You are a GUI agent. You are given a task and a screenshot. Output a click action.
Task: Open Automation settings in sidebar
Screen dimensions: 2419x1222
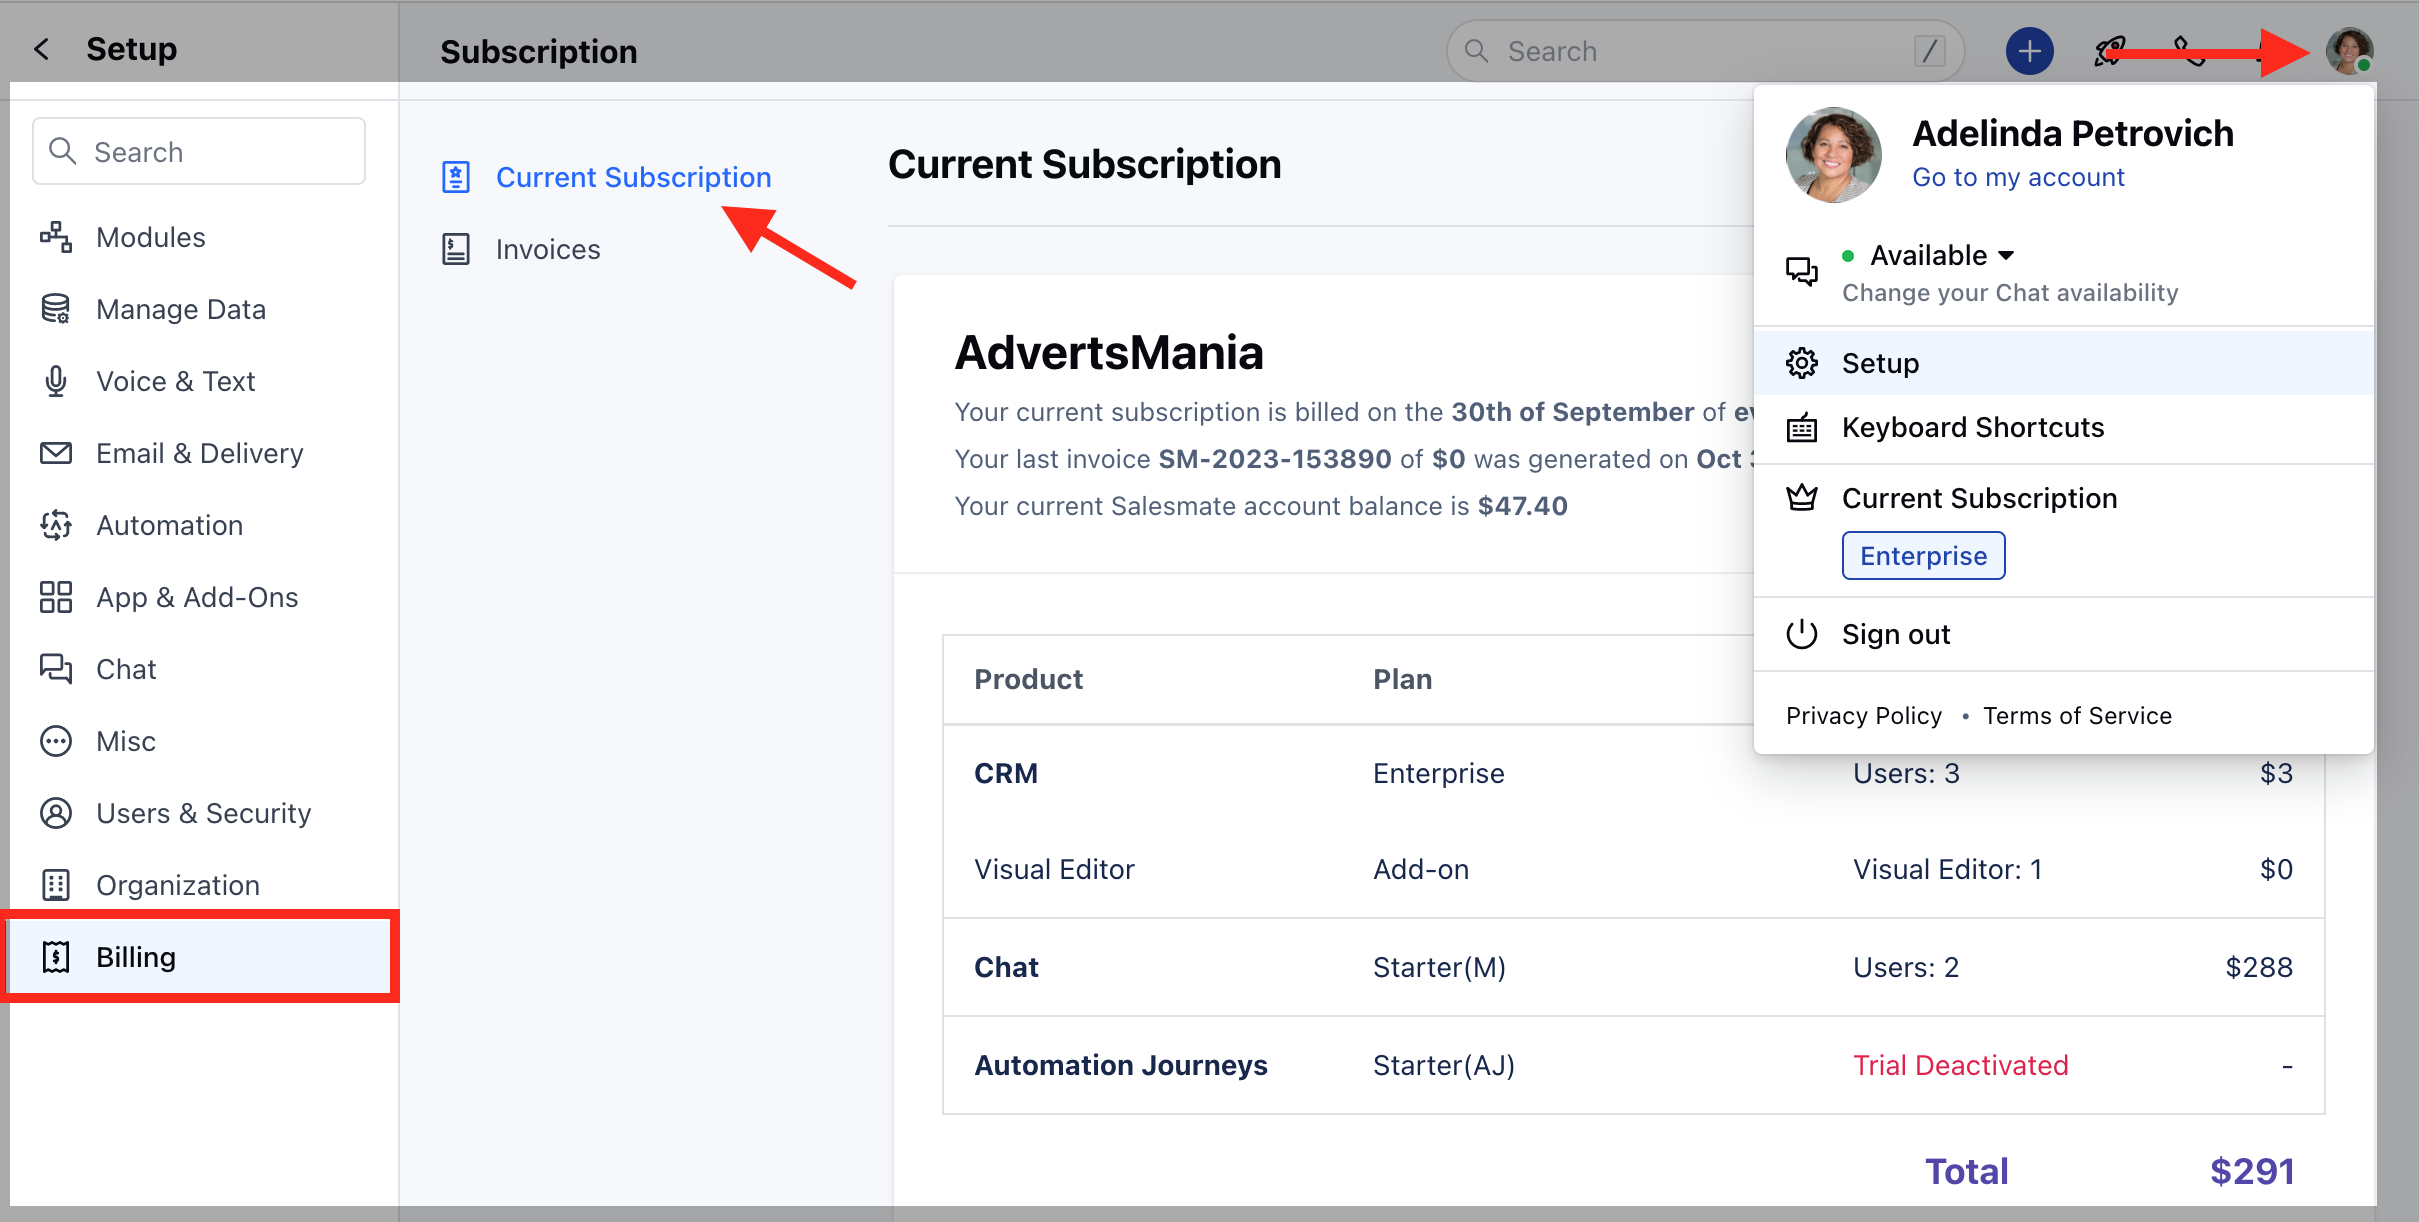169,525
